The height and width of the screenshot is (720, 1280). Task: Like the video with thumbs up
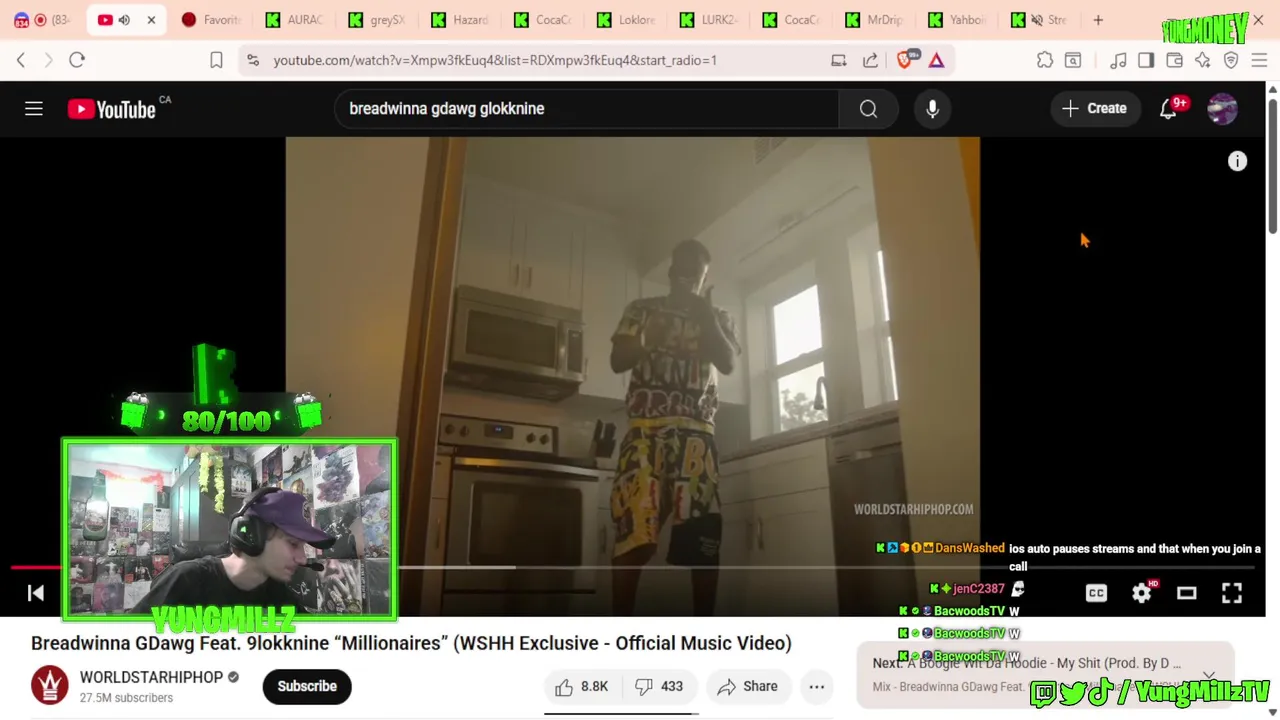582,686
